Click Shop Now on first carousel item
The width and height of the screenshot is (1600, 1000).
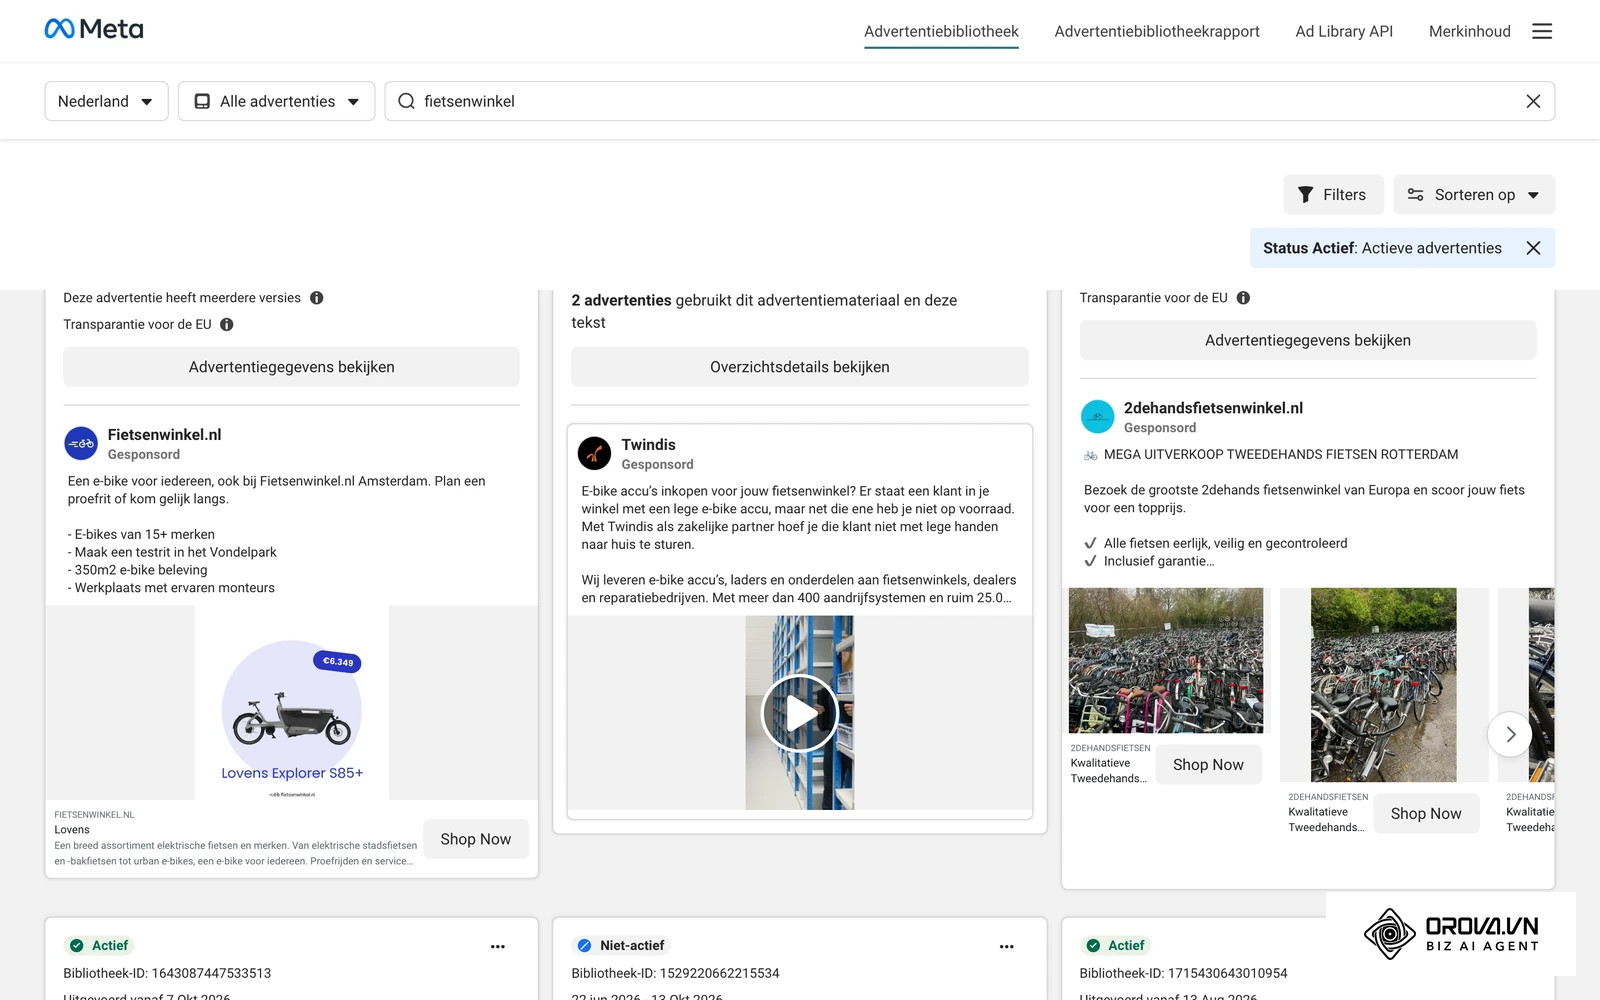[1208, 764]
